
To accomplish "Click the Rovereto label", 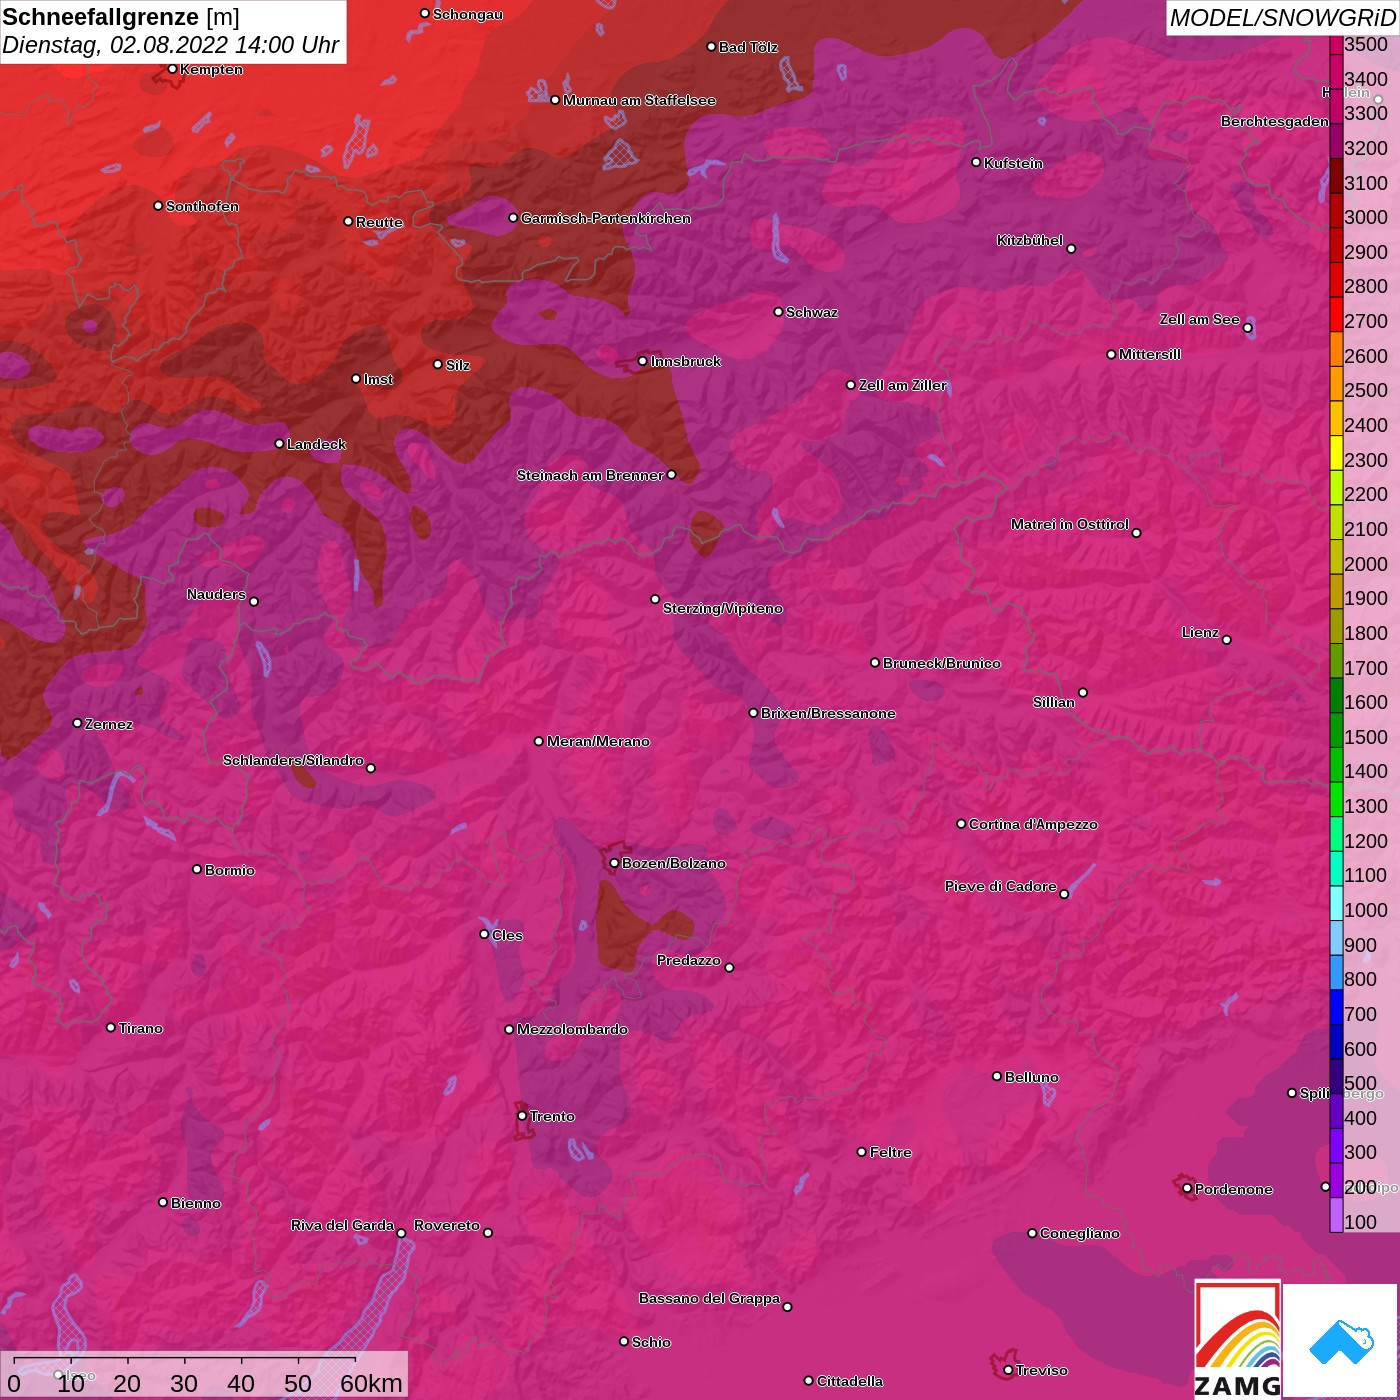I will coord(446,1225).
